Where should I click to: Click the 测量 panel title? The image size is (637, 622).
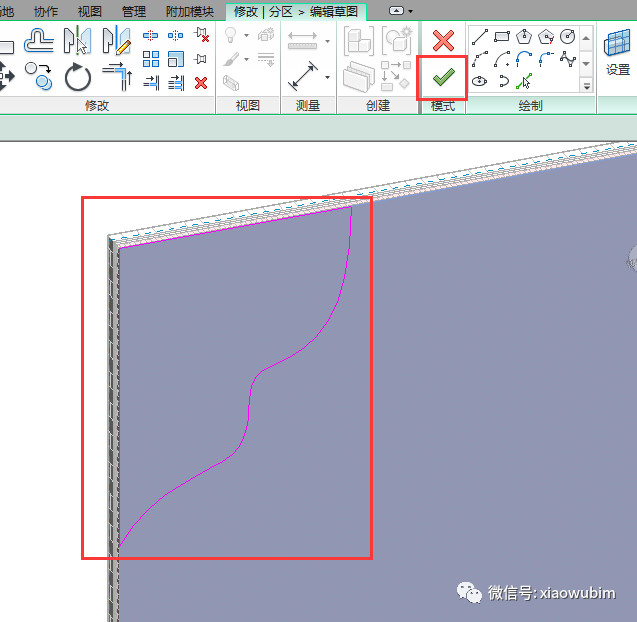tap(308, 106)
